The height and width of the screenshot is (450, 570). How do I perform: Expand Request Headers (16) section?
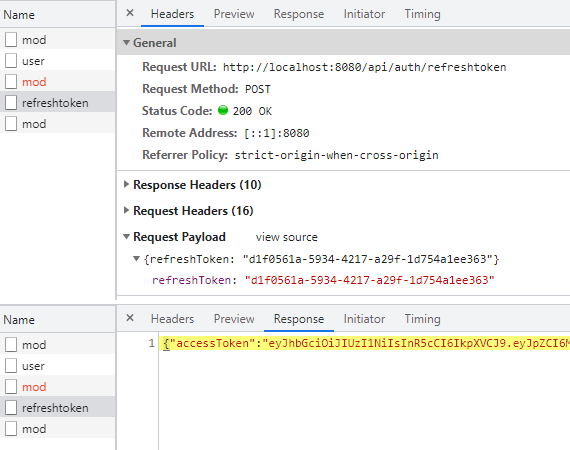point(126,210)
